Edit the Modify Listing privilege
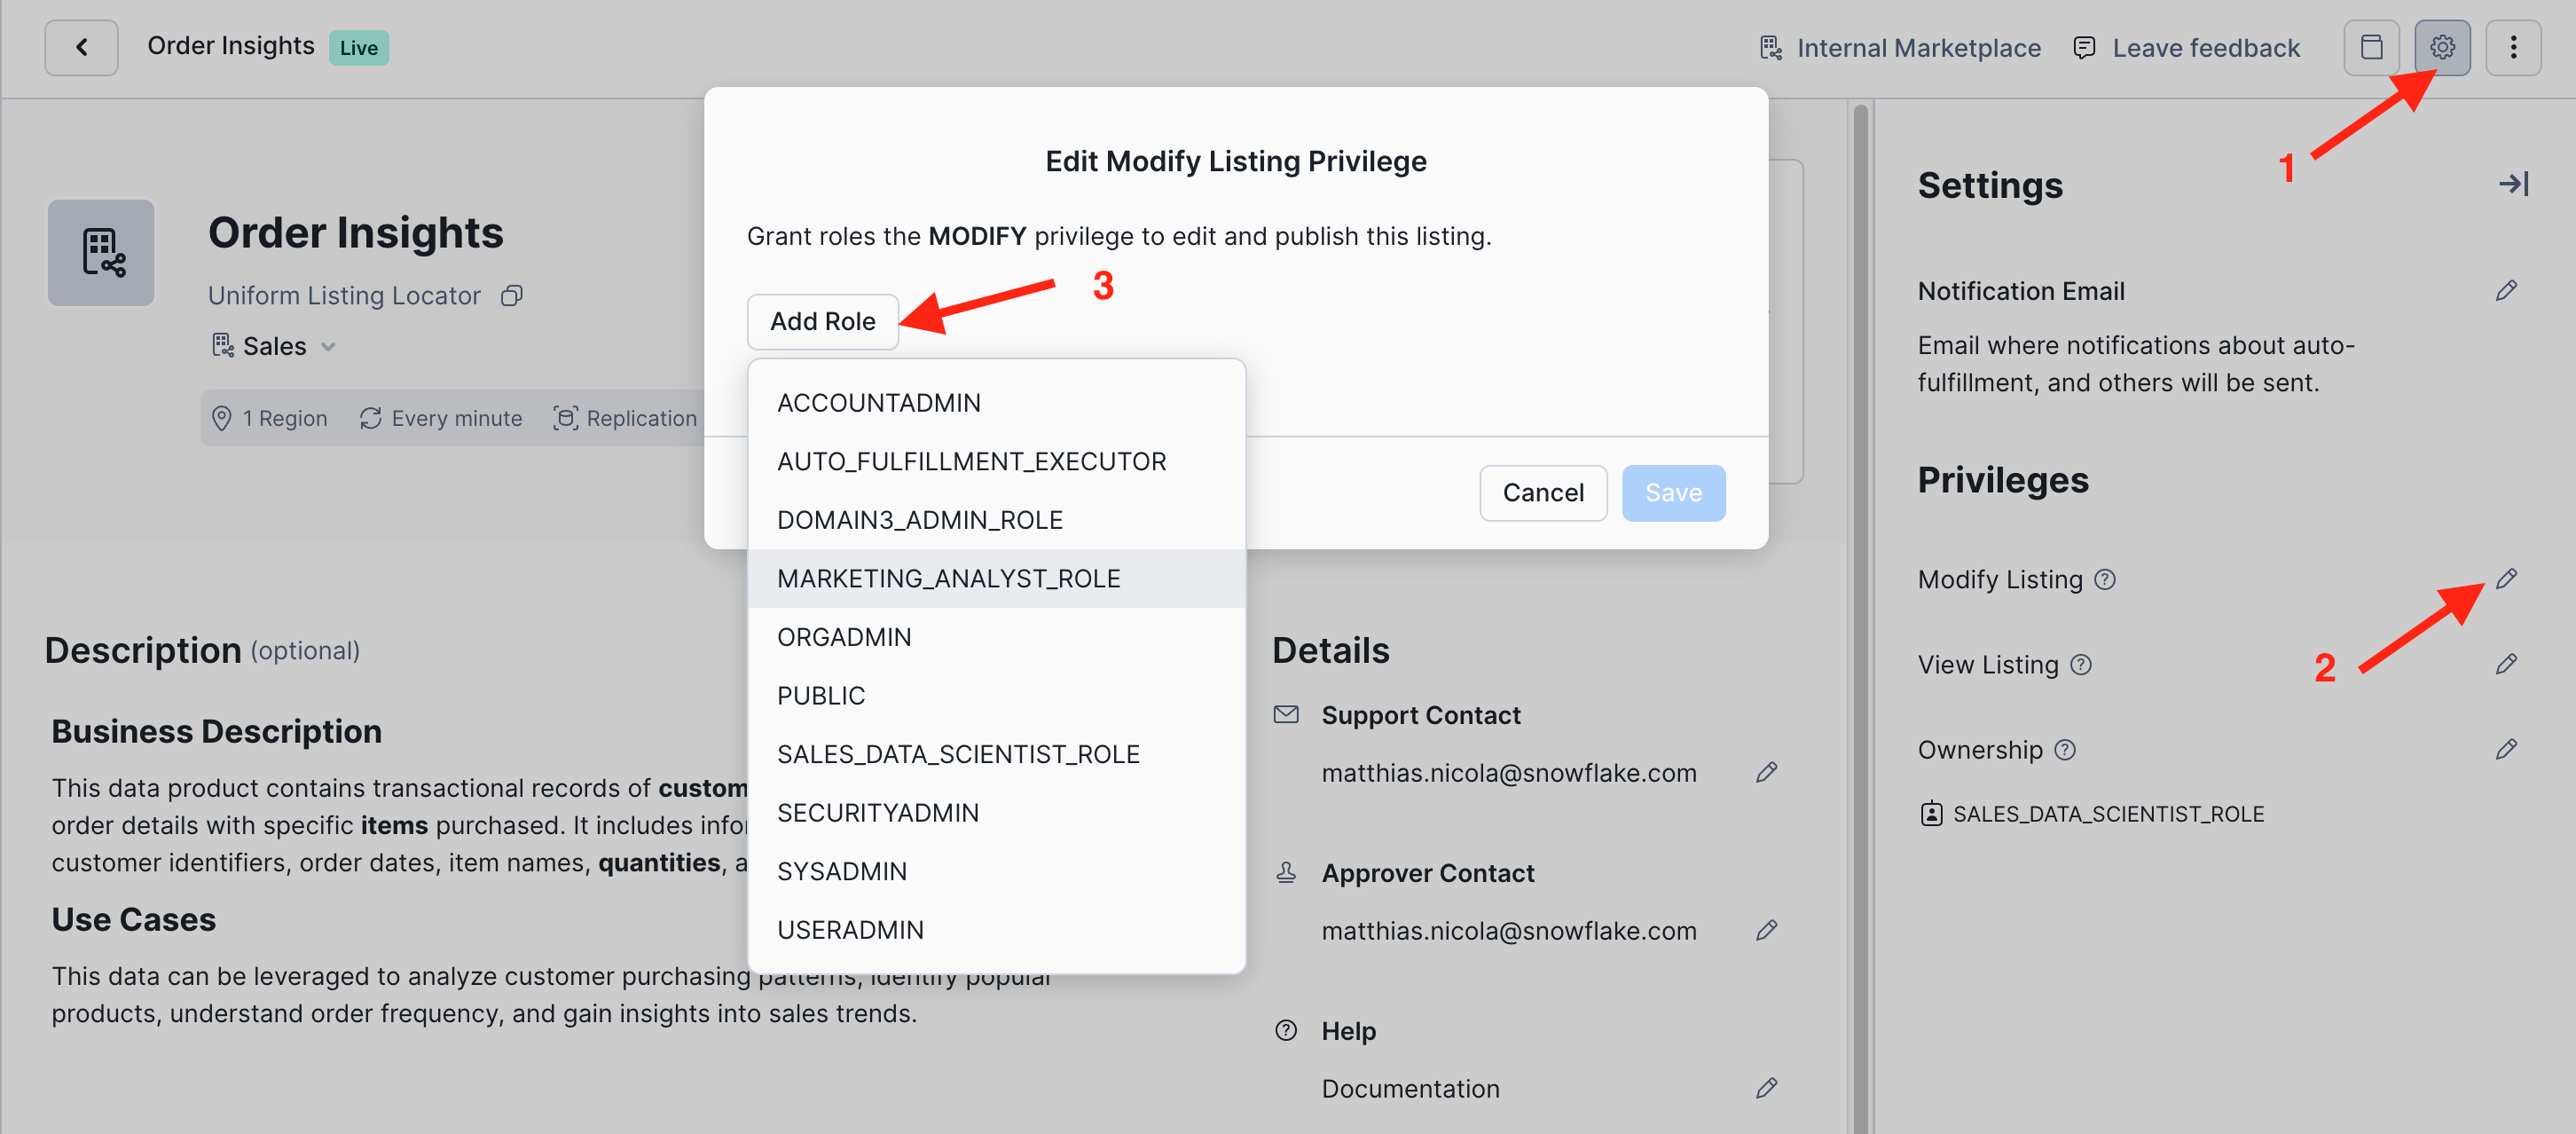The height and width of the screenshot is (1134, 2576). pyautogui.click(x=2505, y=579)
